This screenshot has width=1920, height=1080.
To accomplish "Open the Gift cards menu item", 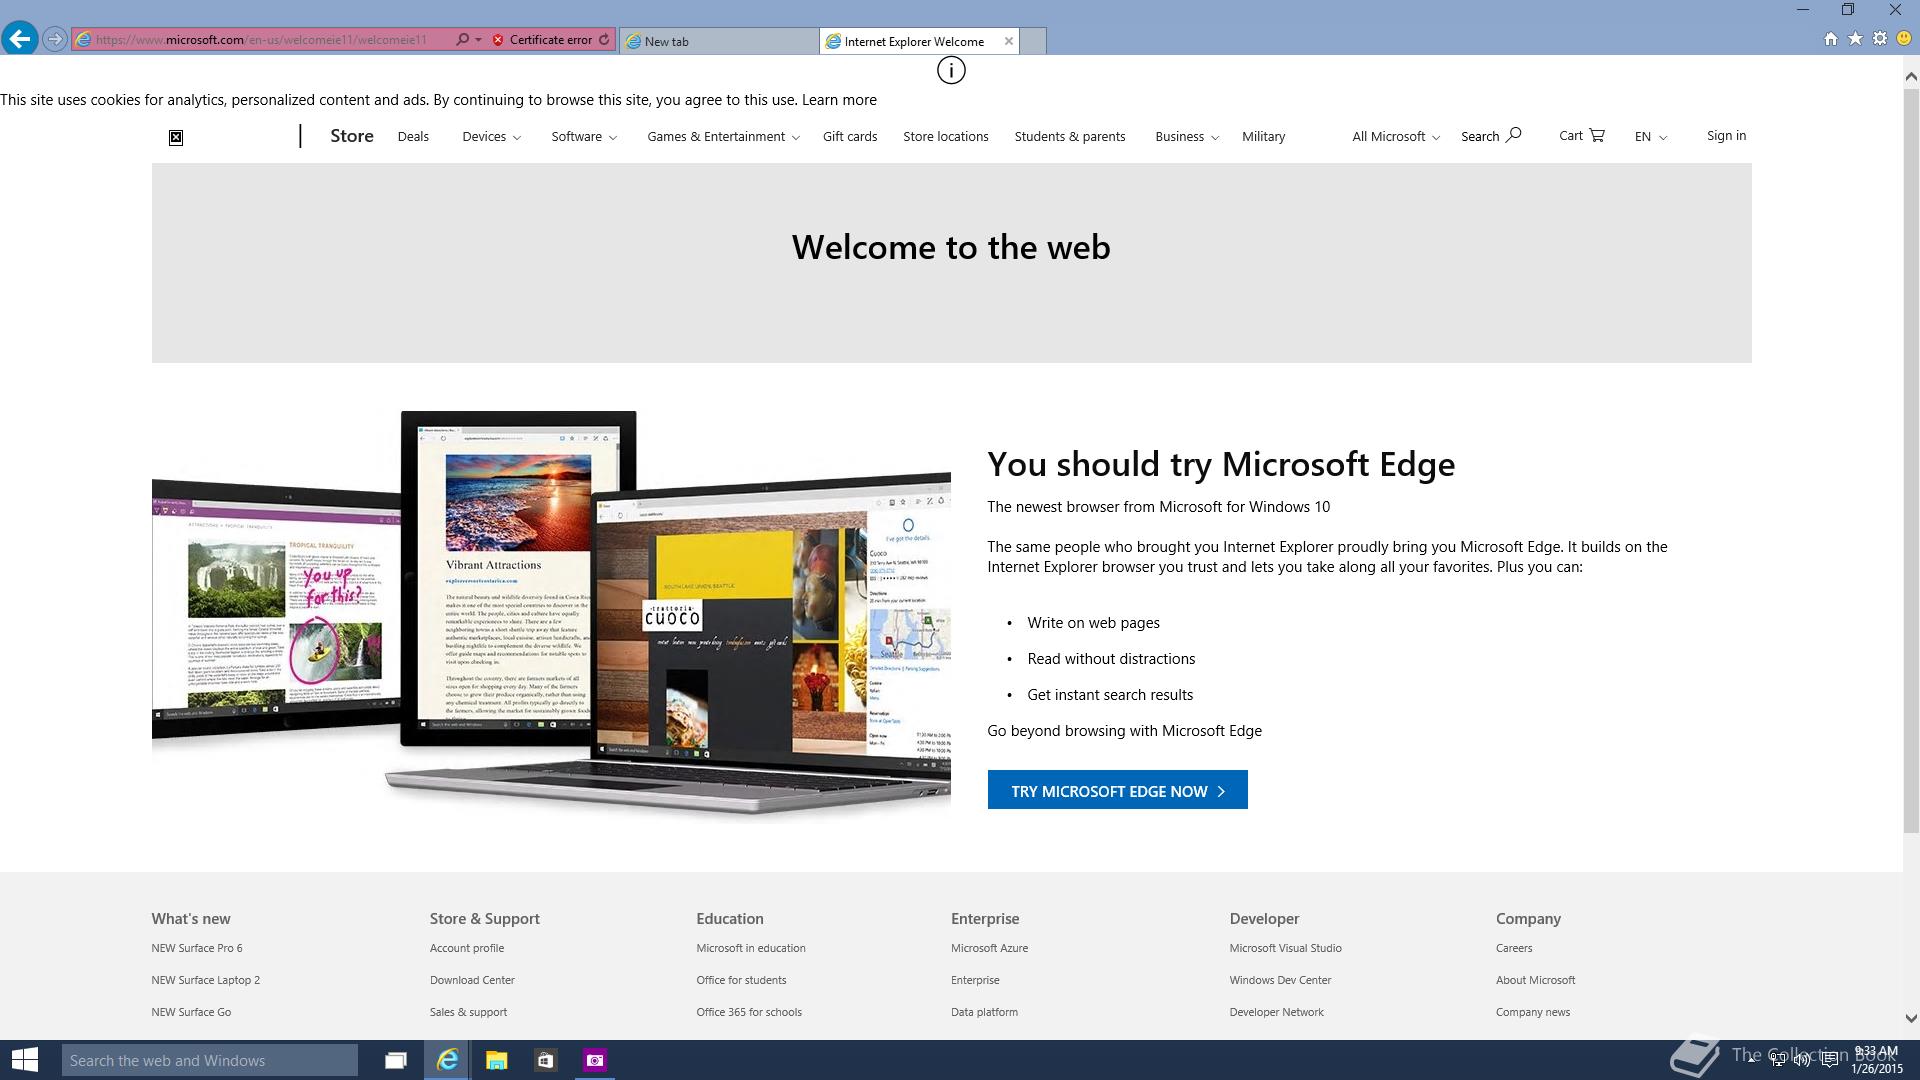I will click(x=849, y=137).
